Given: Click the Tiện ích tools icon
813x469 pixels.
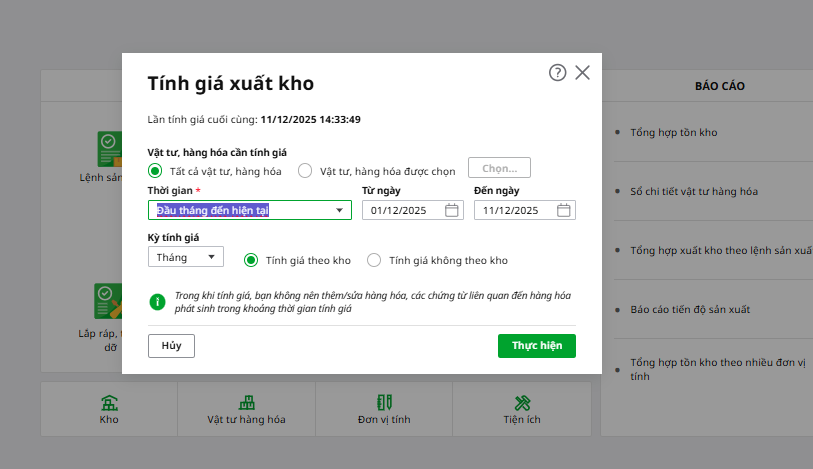Looking at the screenshot, I should coord(521,402).
